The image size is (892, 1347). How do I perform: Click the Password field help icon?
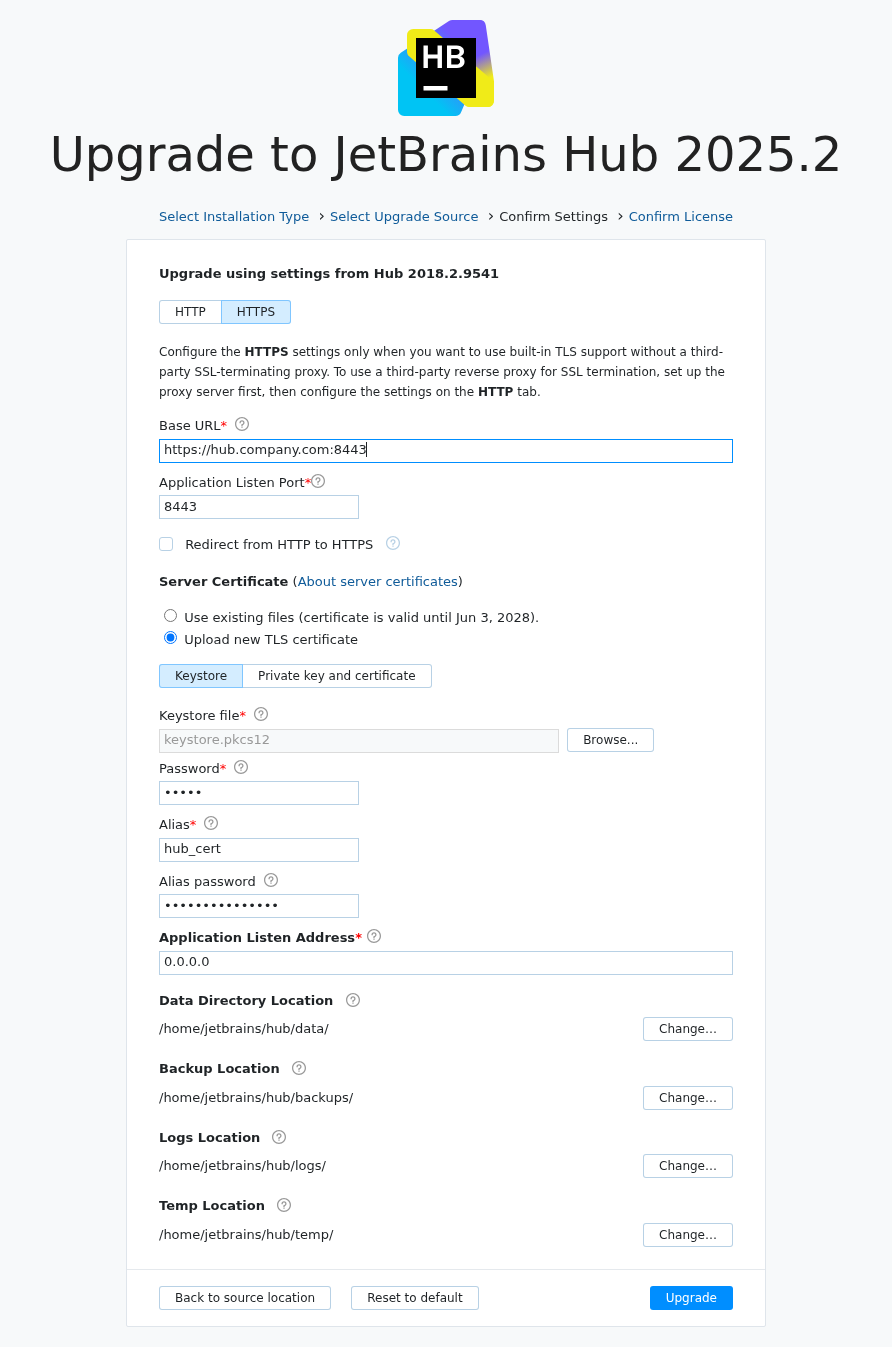tap(240, 767)
